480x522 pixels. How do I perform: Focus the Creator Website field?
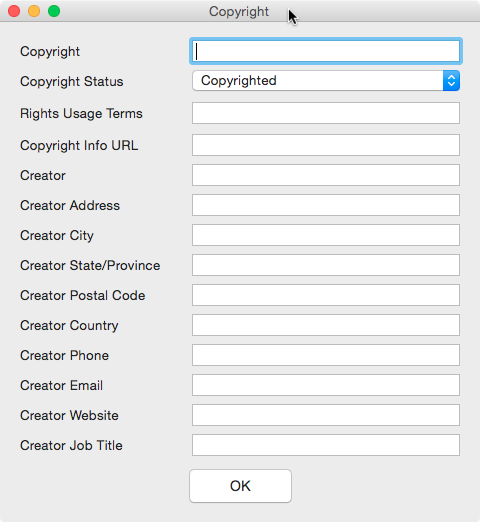click(x=326, y=415)
